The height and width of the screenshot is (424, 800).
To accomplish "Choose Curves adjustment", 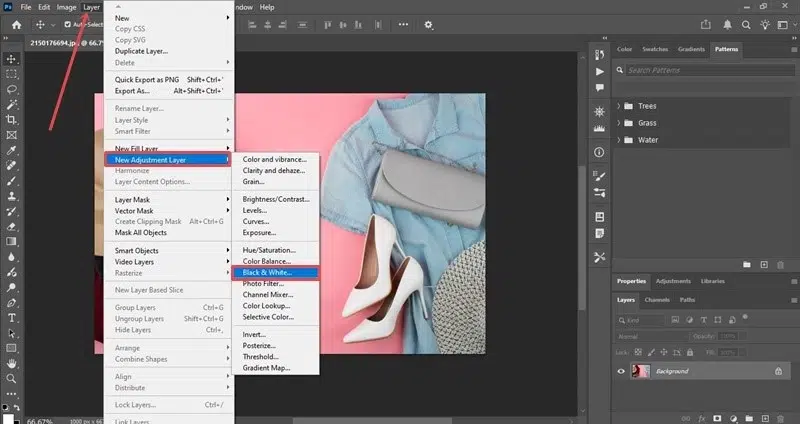I will pyautogui.click(x=276, y=221).
